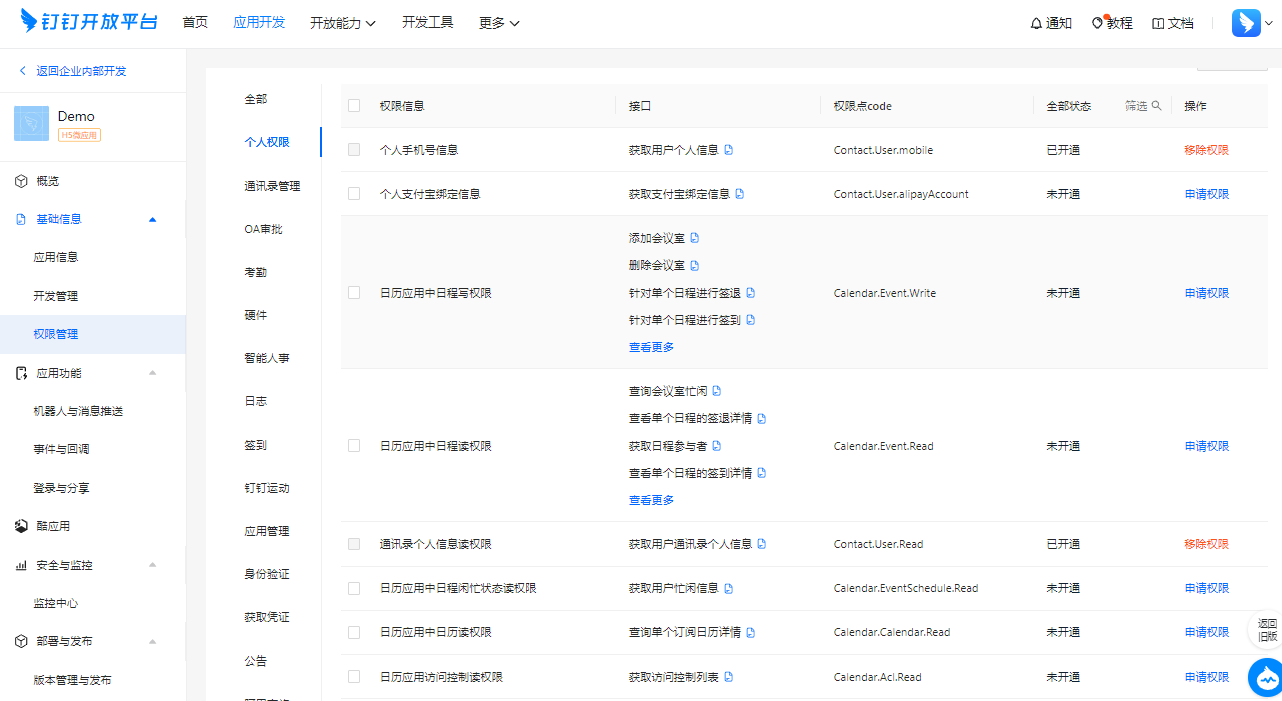Collapse the 基础信息 sidebar section
This screenshot has width=1282, height=701.
click(152, 218)
